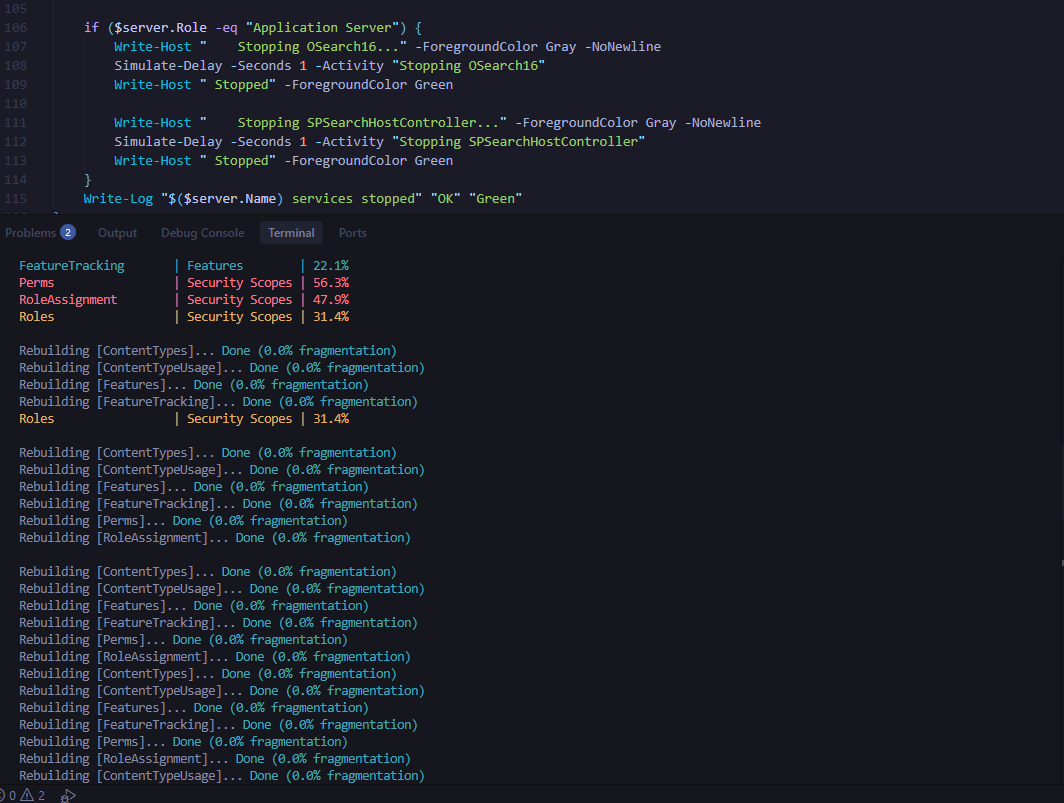The image size is (1064, 803).
Task: Switch to the Debug Console tab
Action: [202, 233]
